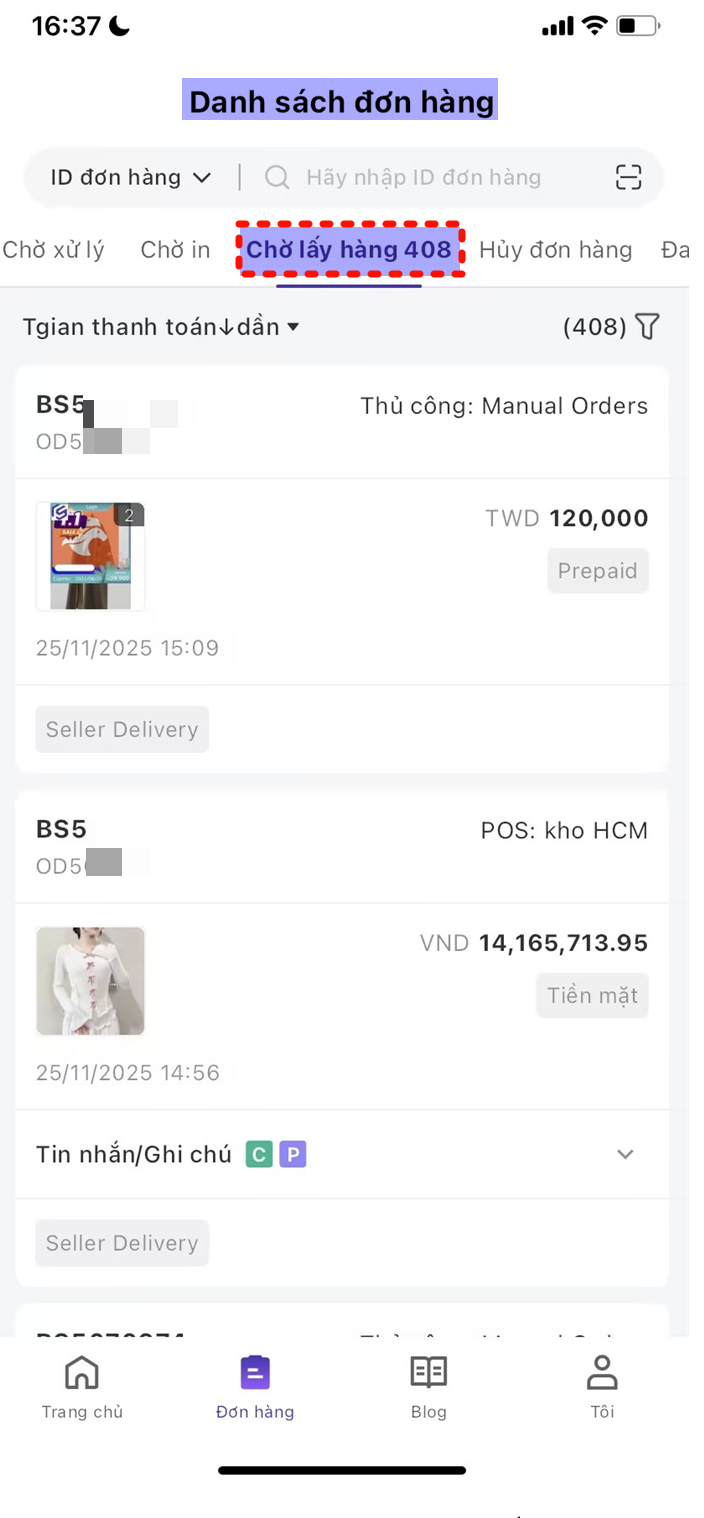The height and width of the screenshot is (1518, 704).
Task: Open the ID đơn hàng dropdown
Action: tap(131, 178)
